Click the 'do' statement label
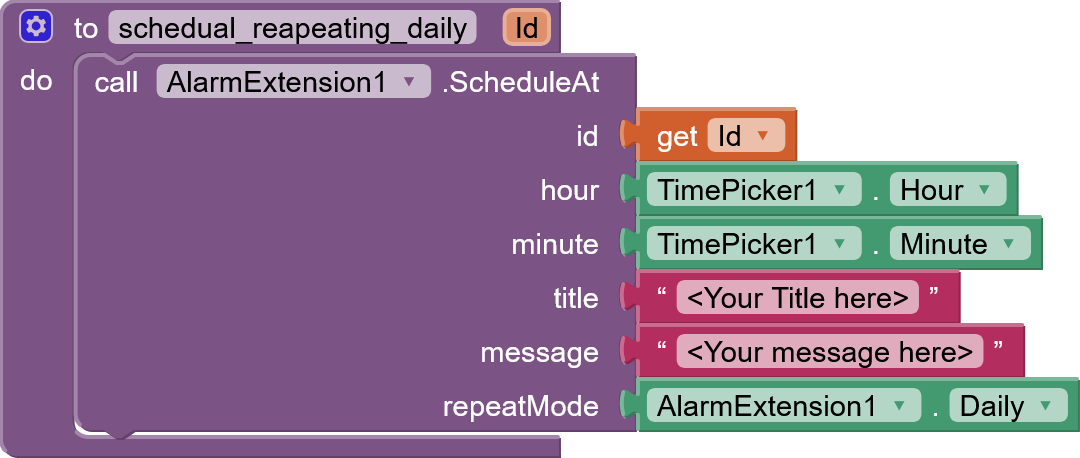Screen dimensions: 1080x458 click(36, 81)
